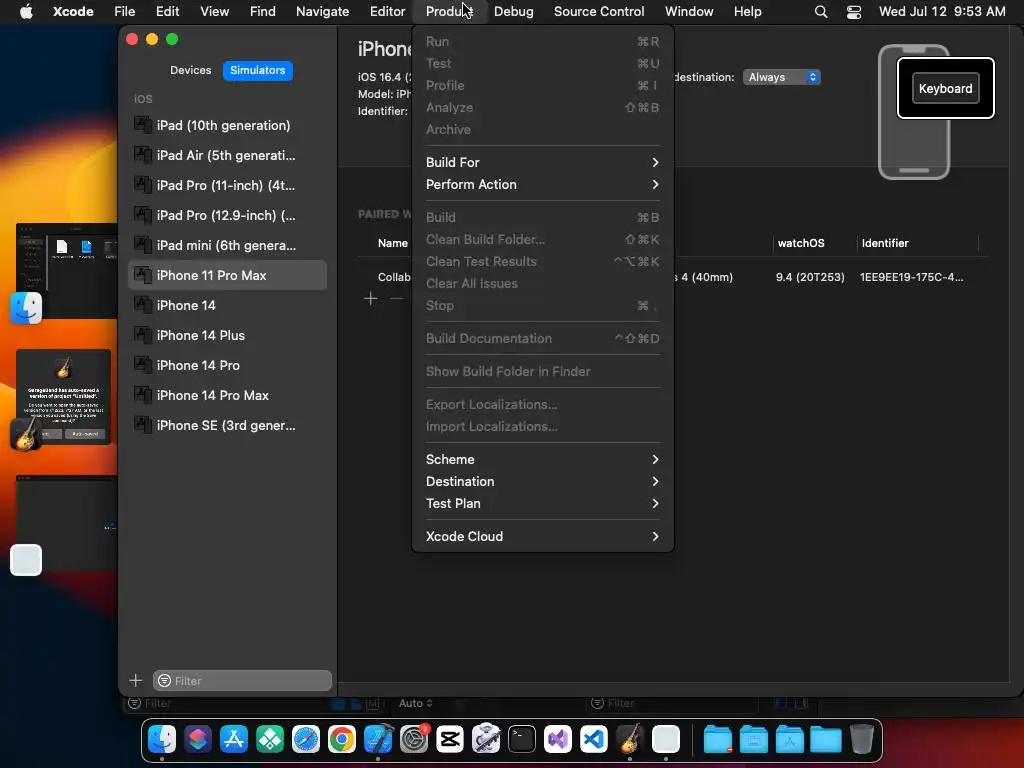Viewport: 1024px width, 768px height.
Task: Open the Editor menu
Action: click(x=387, y=12)
